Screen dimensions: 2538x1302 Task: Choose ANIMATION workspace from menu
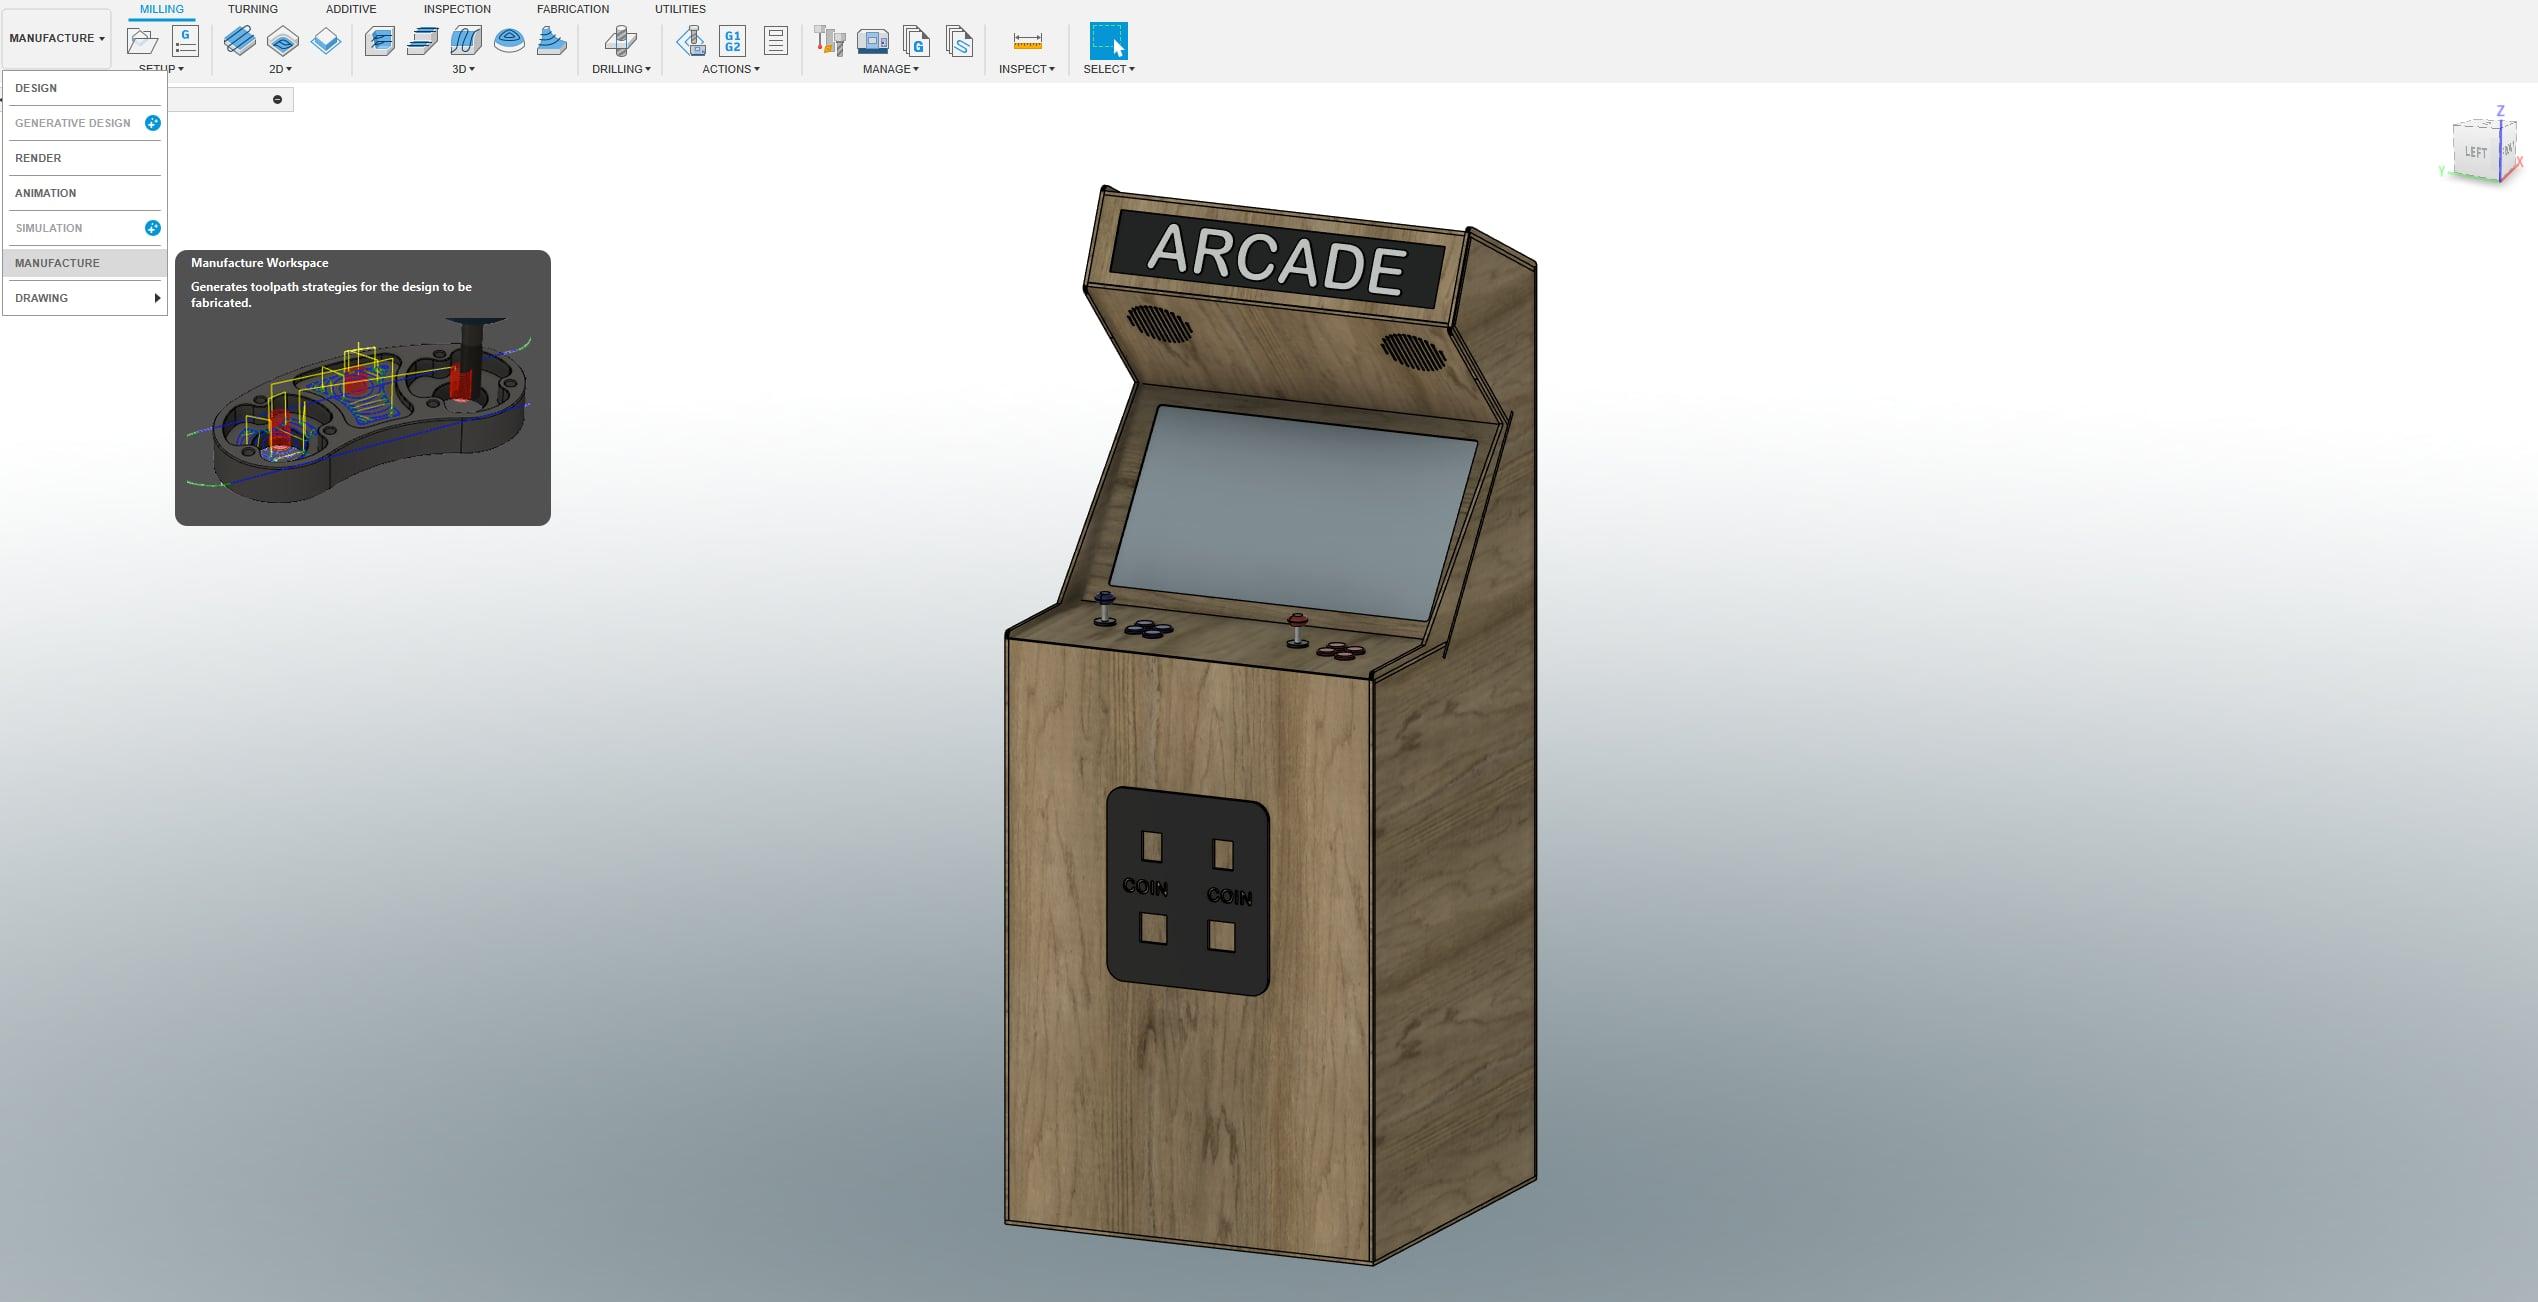click(x=85, y=193)
